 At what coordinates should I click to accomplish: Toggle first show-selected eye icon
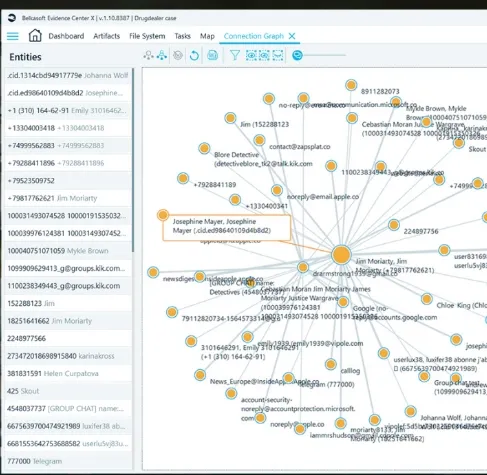[251, 55]
